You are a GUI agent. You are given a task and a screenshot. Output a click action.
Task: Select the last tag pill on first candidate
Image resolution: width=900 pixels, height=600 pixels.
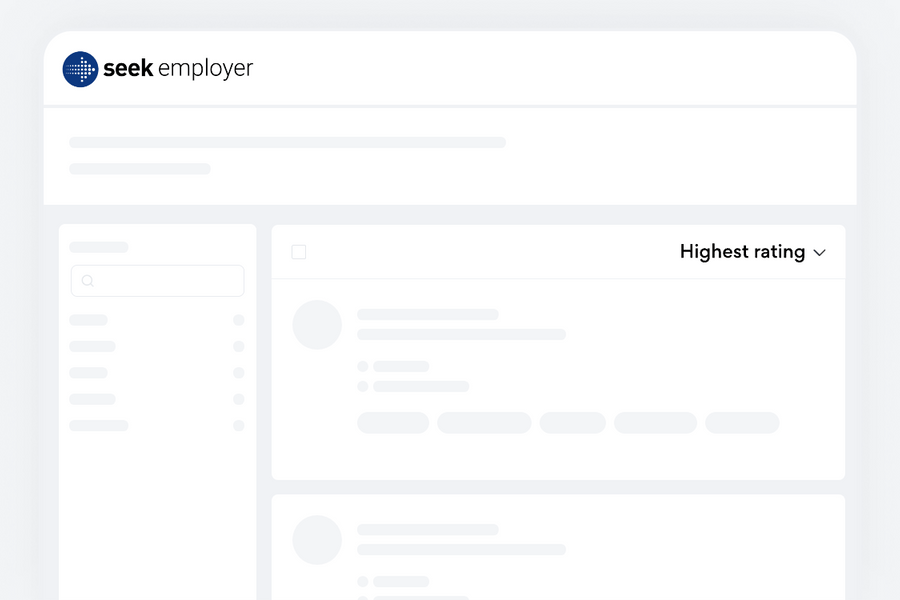[x=742, y=423]
